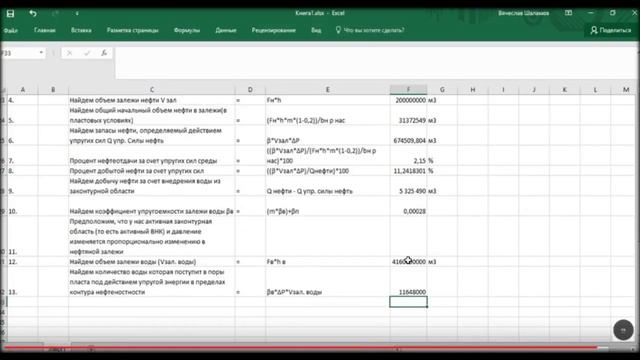Undo the last action

coord(33,13)
